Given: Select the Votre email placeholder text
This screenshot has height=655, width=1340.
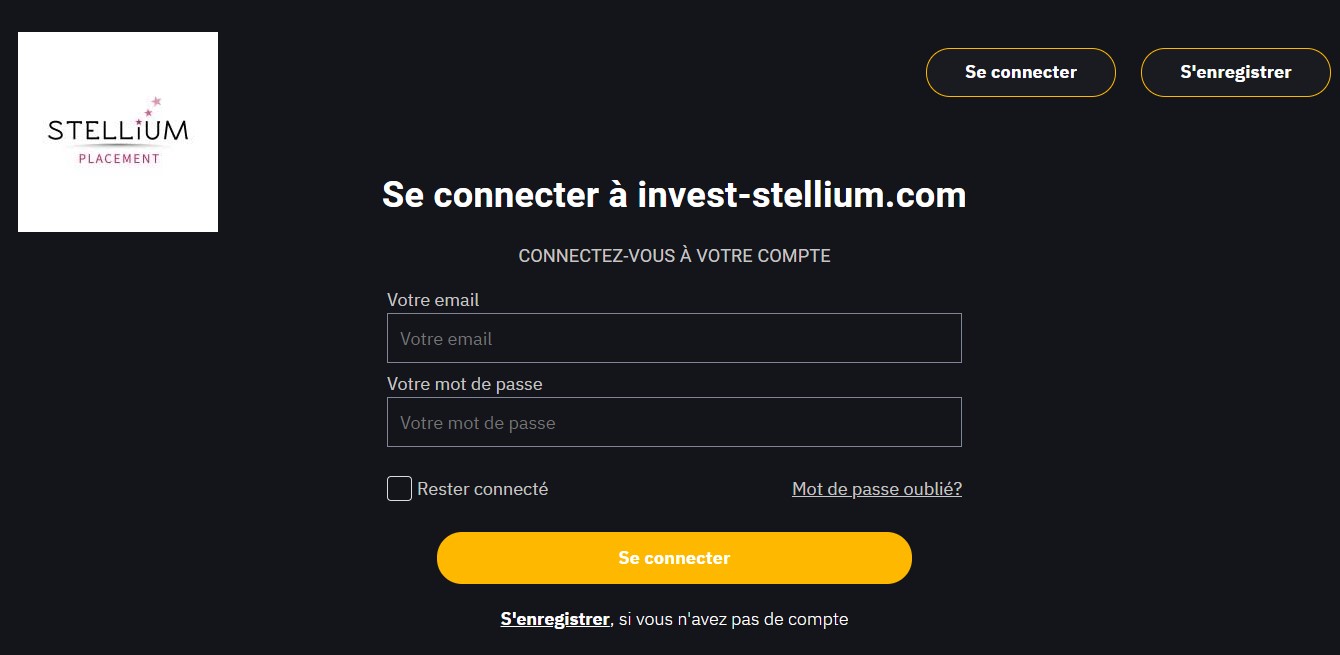Looking at the screenshot, I should coord(446,338).
